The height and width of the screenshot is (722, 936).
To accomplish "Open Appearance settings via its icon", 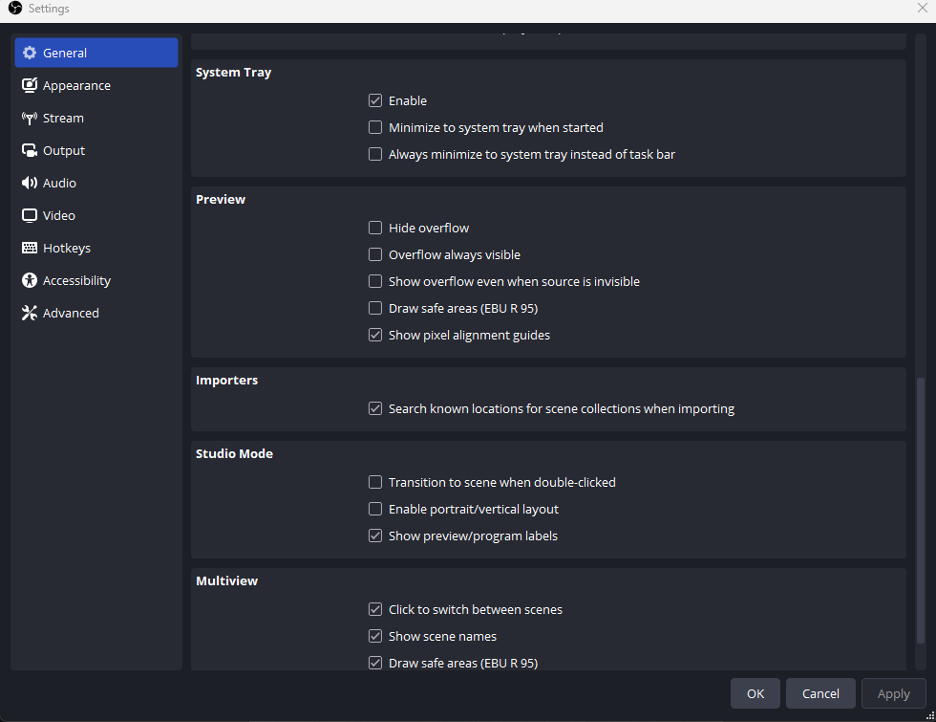I will point(29,86).
